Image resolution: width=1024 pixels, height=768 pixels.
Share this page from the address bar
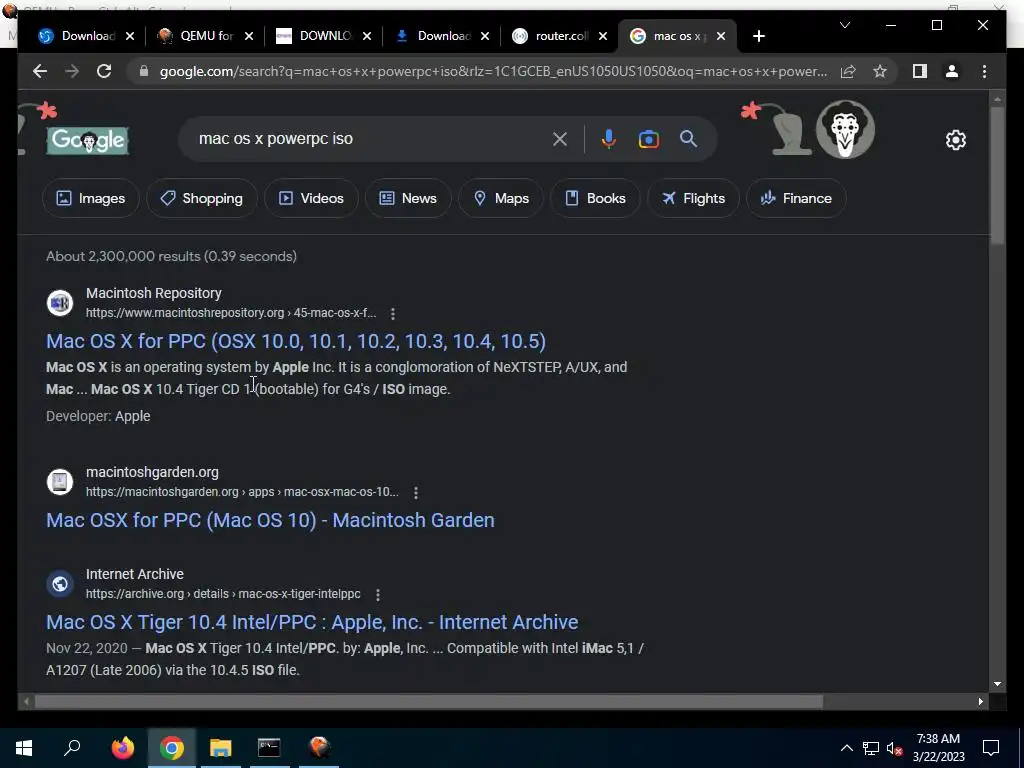coord(848,71)
